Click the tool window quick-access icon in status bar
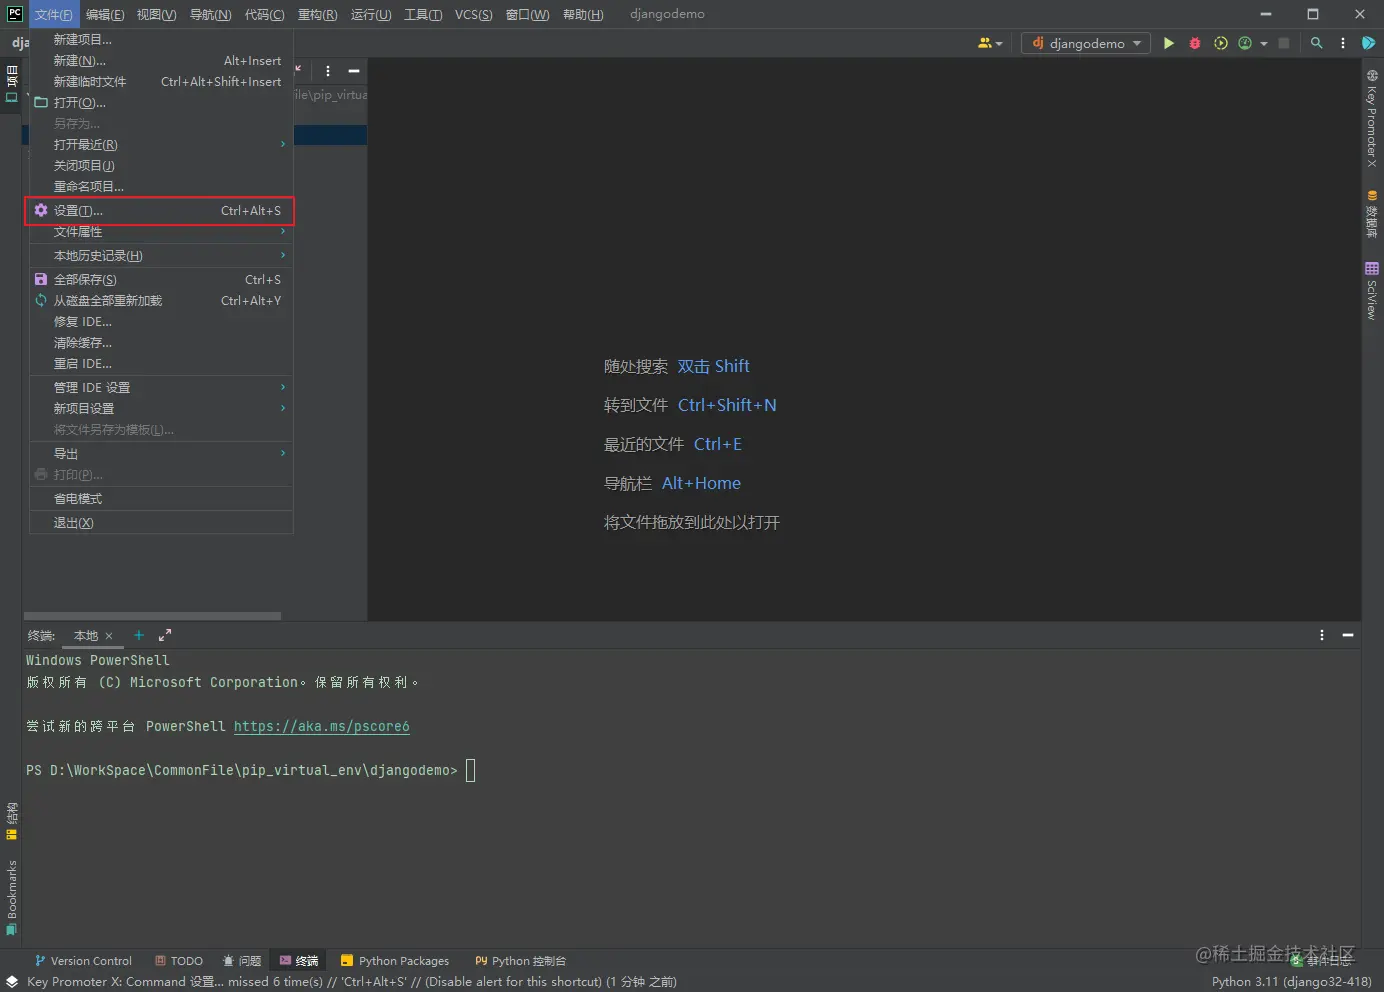 (x=12, y=982)
